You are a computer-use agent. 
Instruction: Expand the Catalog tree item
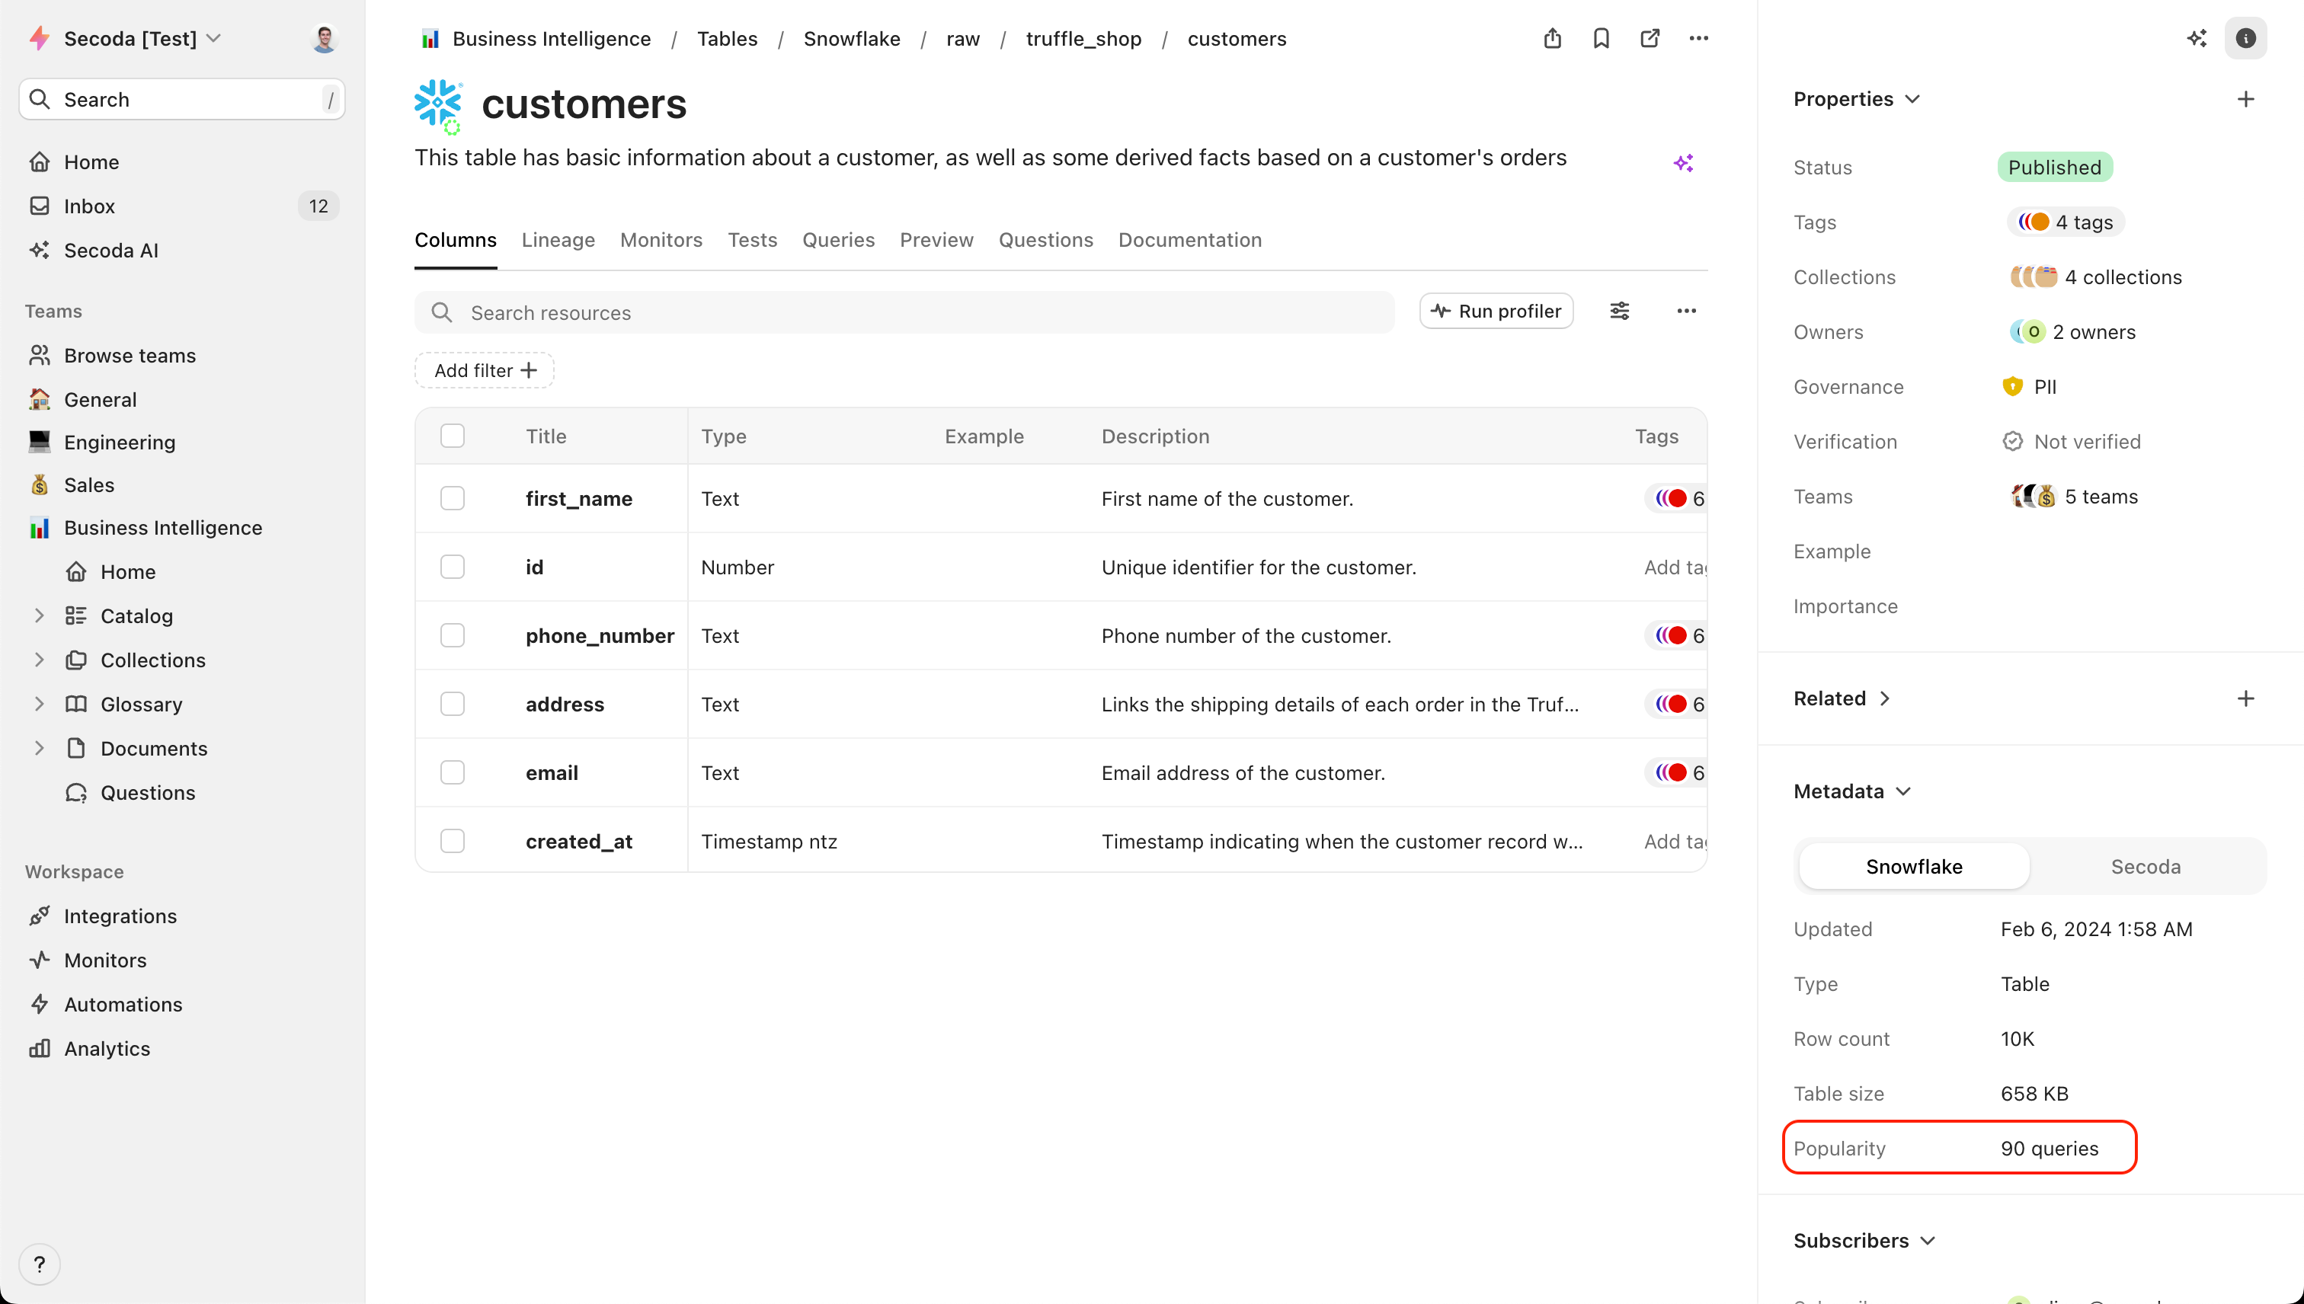coord(39,616)
